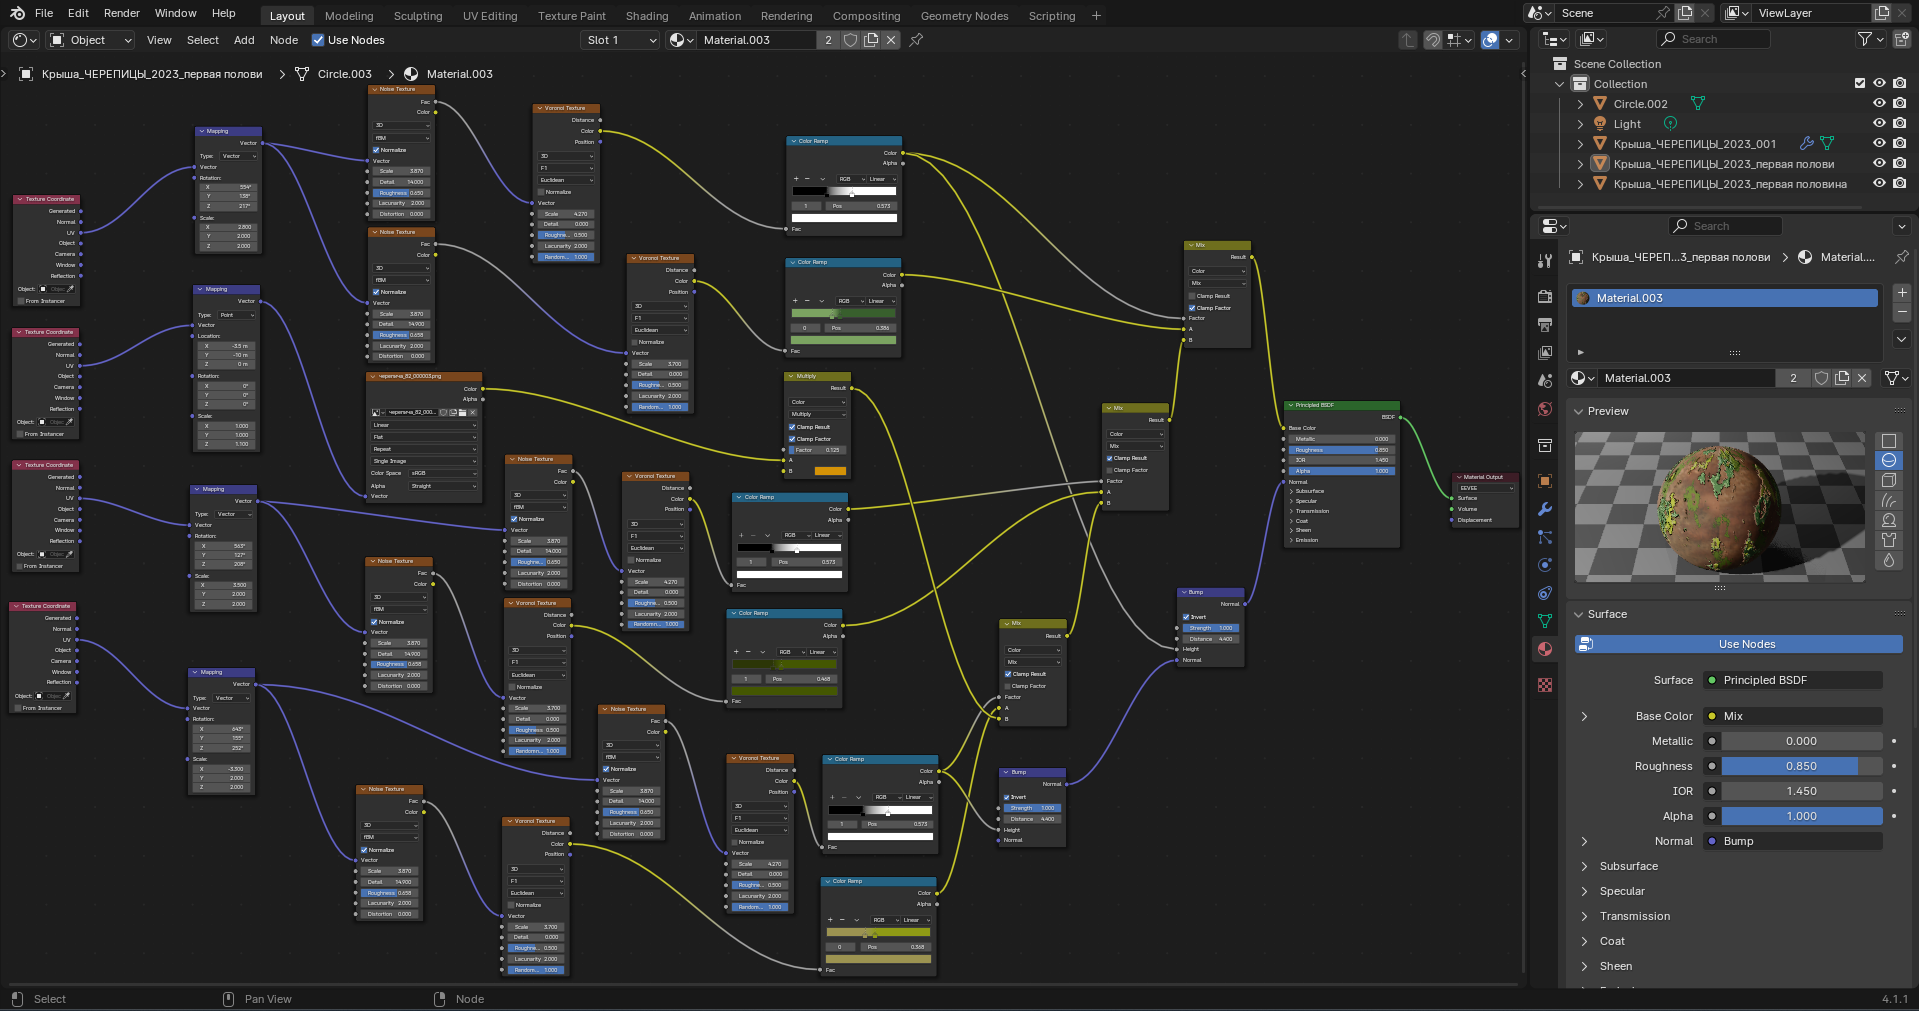Open the World properties tab
The image size is (1919, 1011).
click(1545, 409)
